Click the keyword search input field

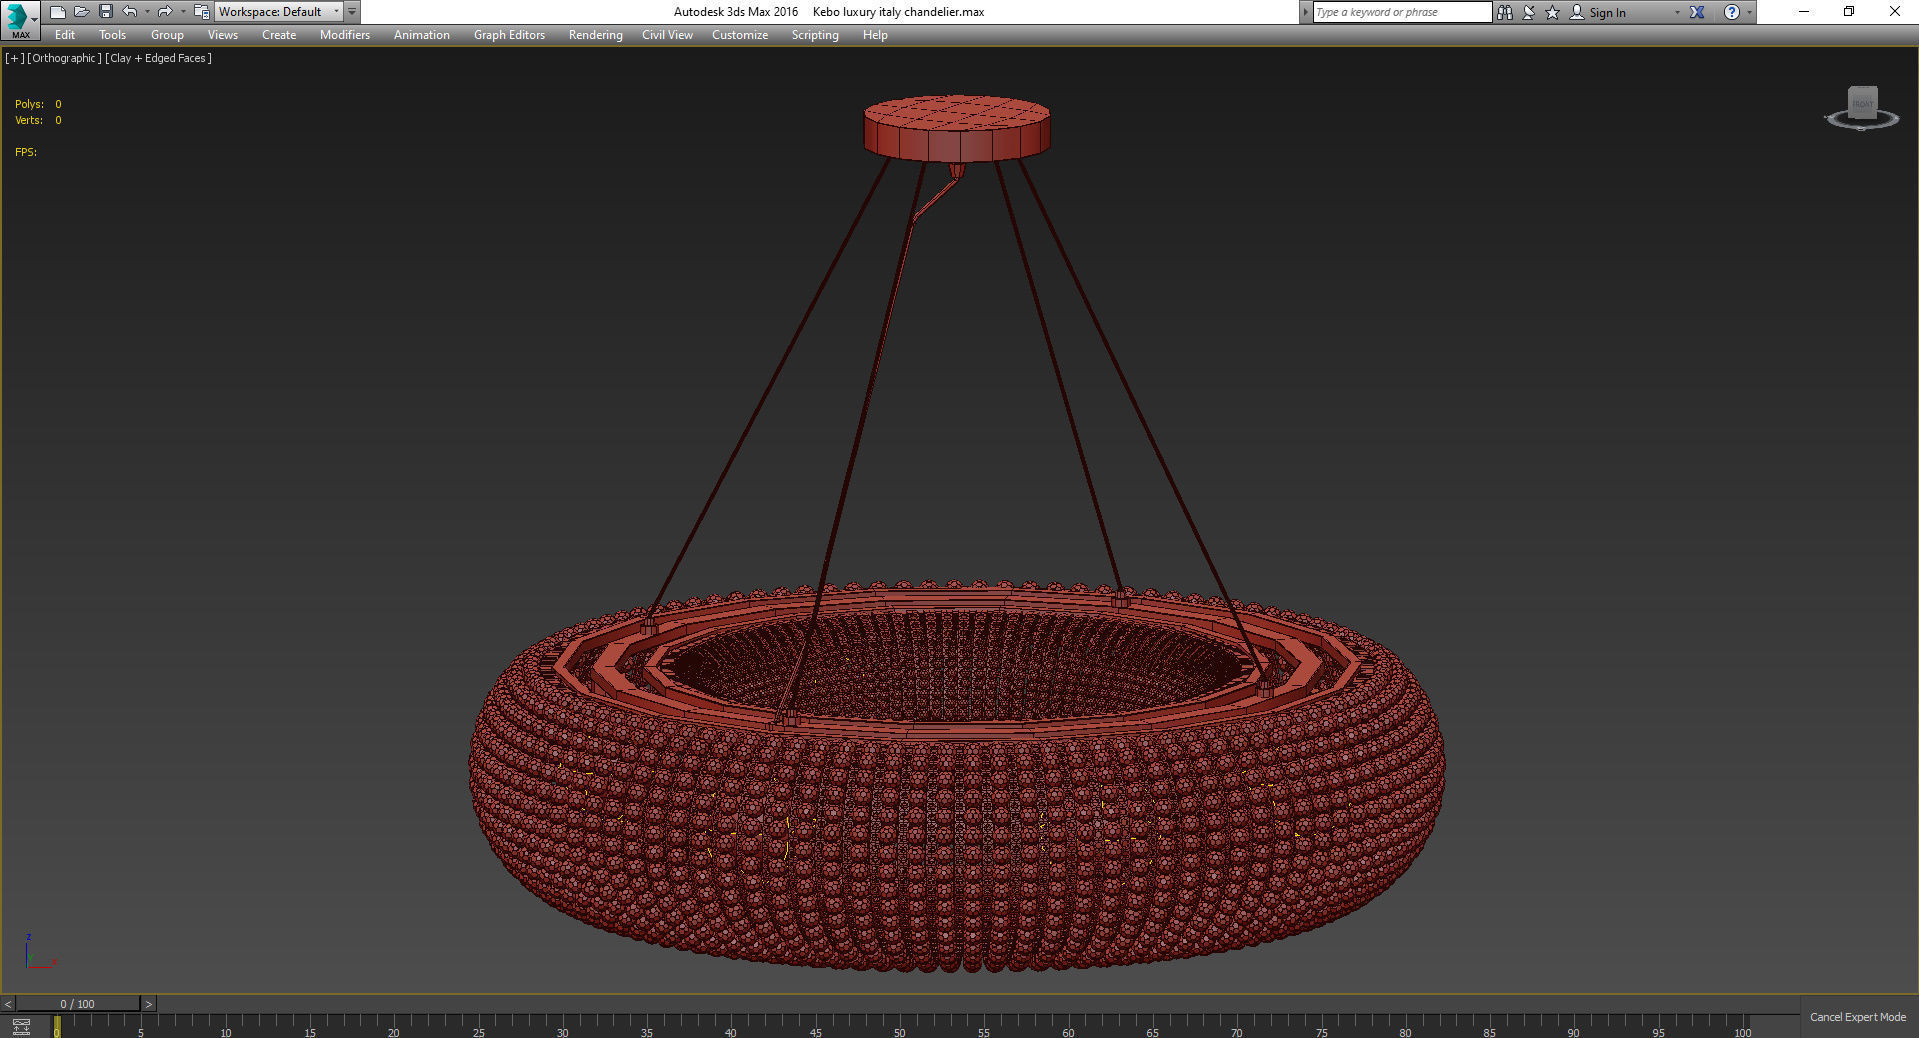(x=1402, y=12)
